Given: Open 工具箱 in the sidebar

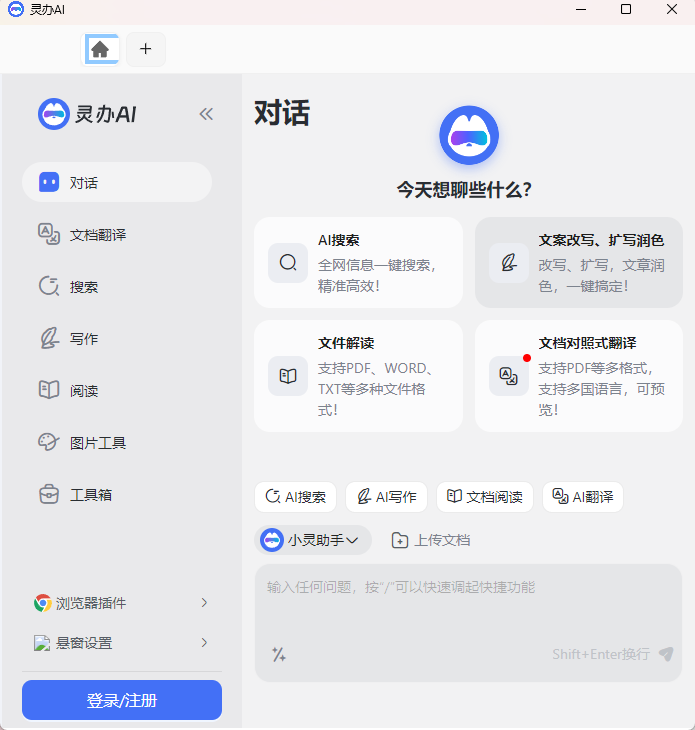Looking at the screenshot, I should (117, 494).
